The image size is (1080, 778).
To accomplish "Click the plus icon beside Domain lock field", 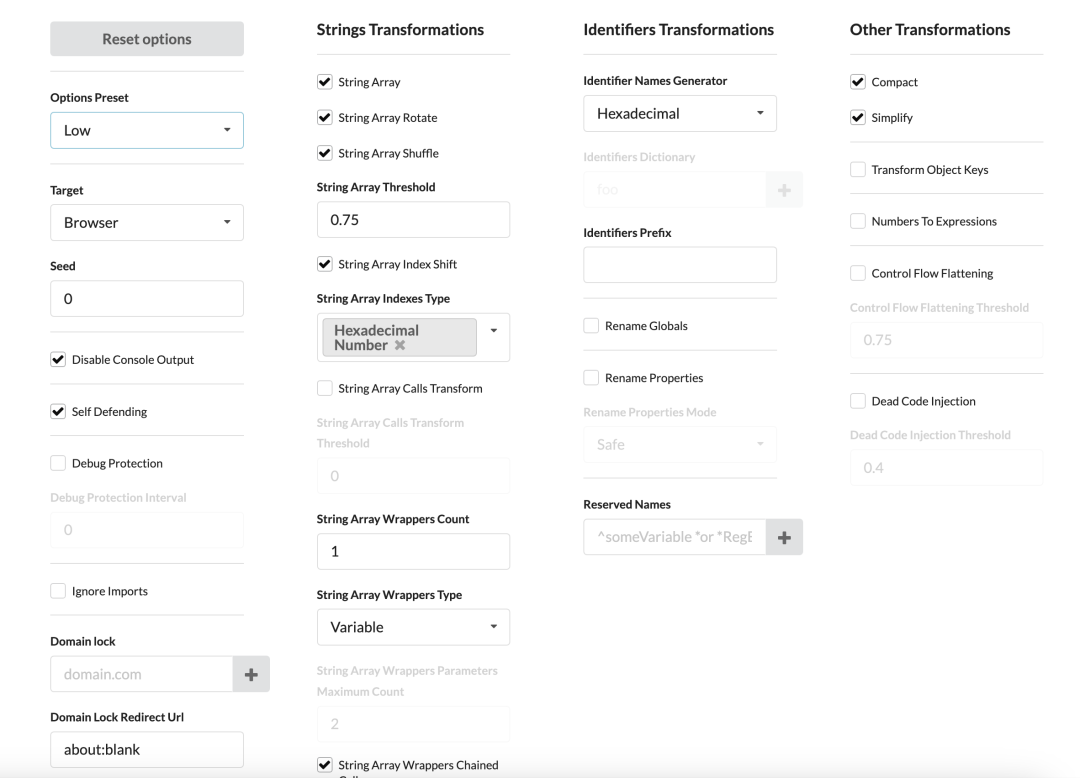I will coord(251,675).
